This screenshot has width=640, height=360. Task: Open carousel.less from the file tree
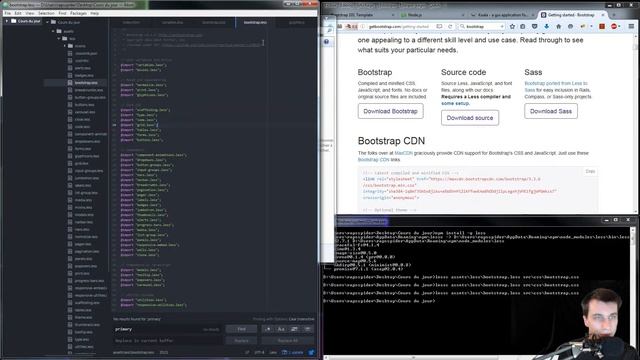click(x=84, y=112)
